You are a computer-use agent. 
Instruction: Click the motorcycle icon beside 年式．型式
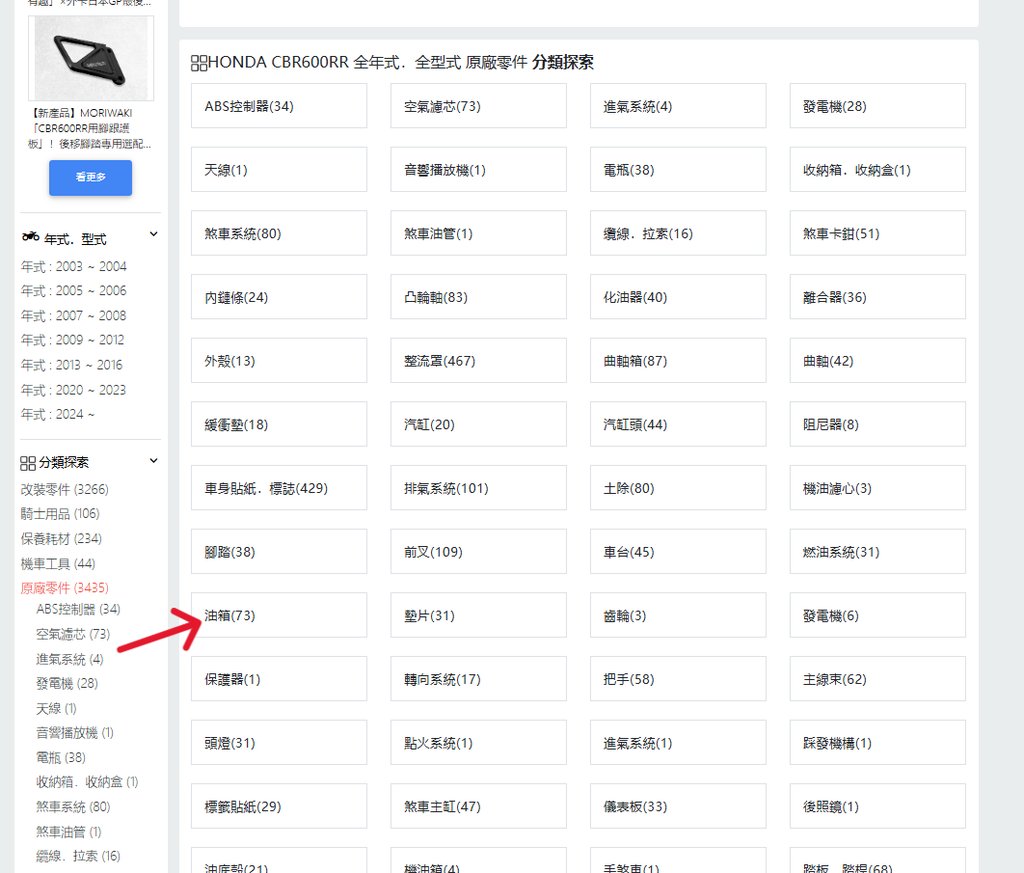[x=31, y=236]
